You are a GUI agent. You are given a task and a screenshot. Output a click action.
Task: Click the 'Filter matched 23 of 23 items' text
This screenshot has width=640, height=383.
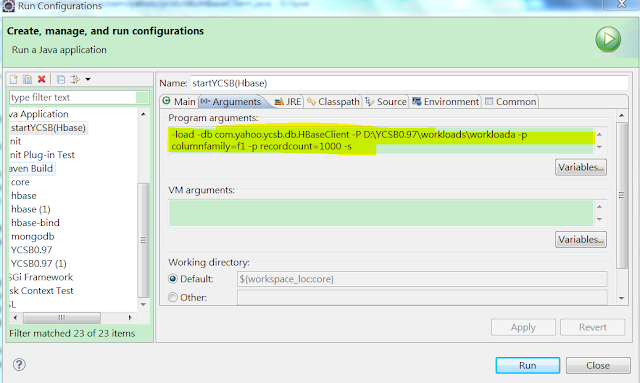(72, 333)
